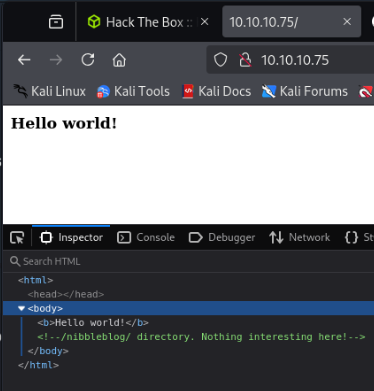374x391 pixels.
Task: Close the Hack The Box tab
Action: pos(205,22)
